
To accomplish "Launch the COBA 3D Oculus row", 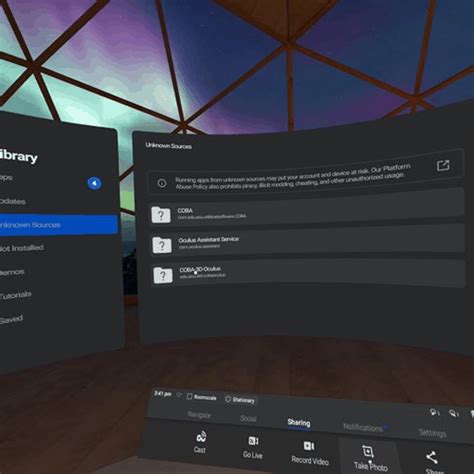I will pos(308,273).
